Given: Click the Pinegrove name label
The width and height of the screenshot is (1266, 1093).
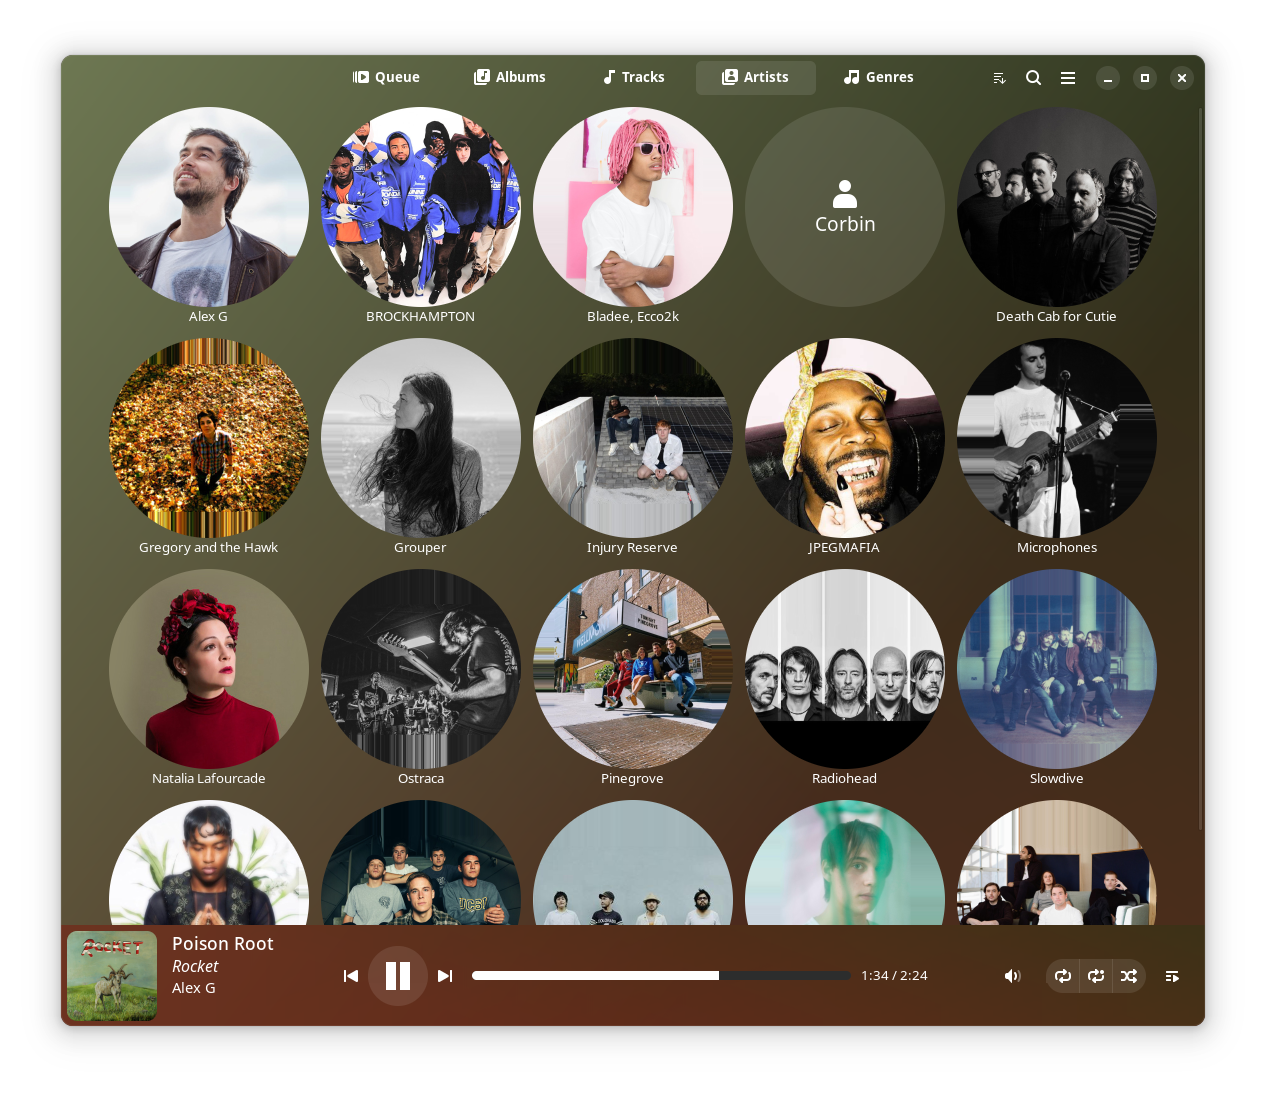Looking at the screenshot, I should (x=632, y=779).
